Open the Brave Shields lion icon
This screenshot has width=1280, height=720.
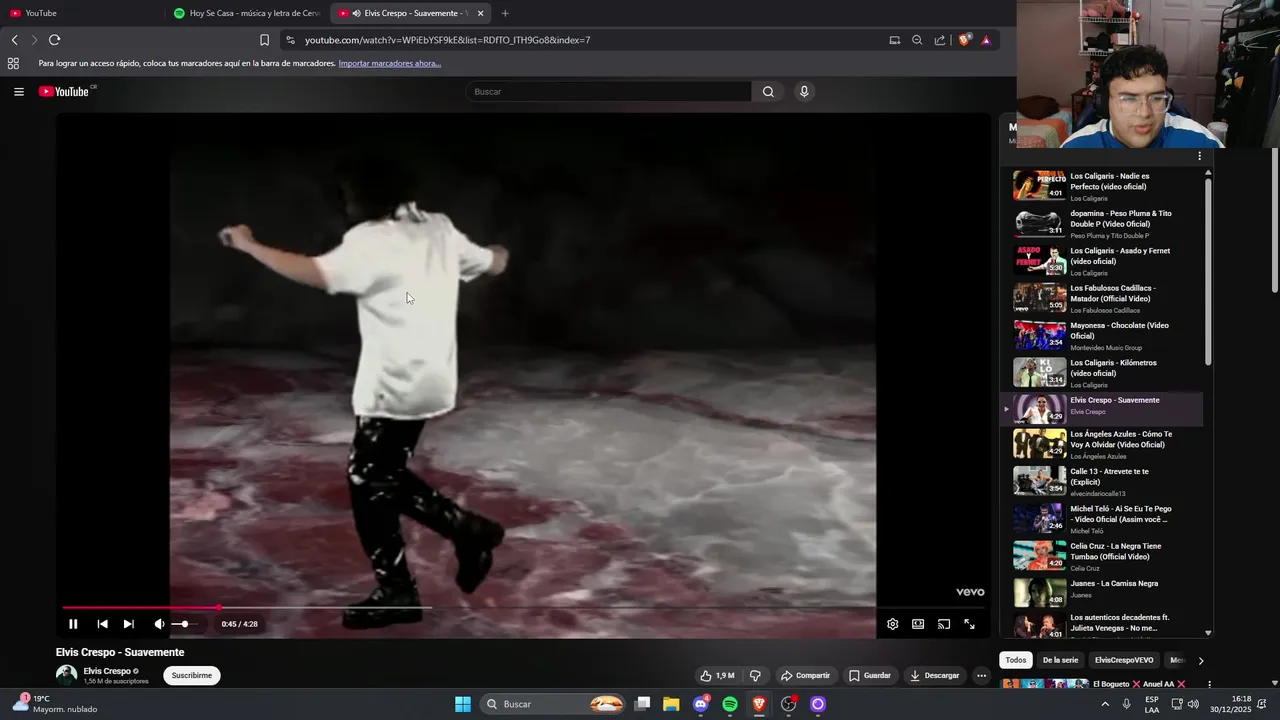[x=964, y=40]
